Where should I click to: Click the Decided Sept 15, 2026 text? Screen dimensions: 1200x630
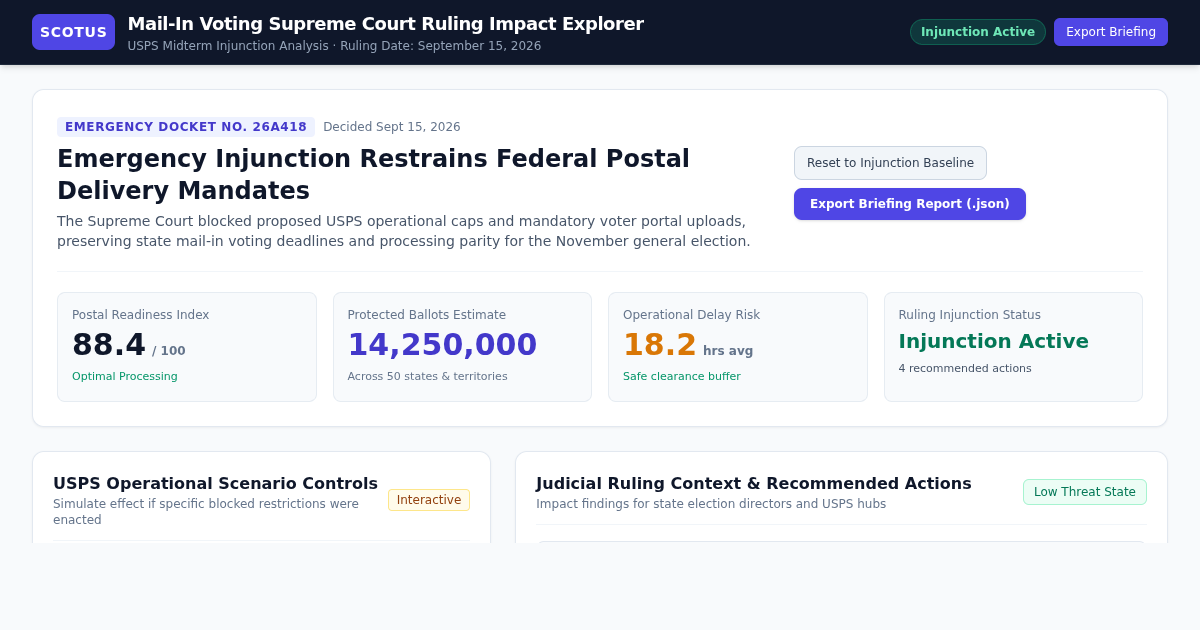392,127
